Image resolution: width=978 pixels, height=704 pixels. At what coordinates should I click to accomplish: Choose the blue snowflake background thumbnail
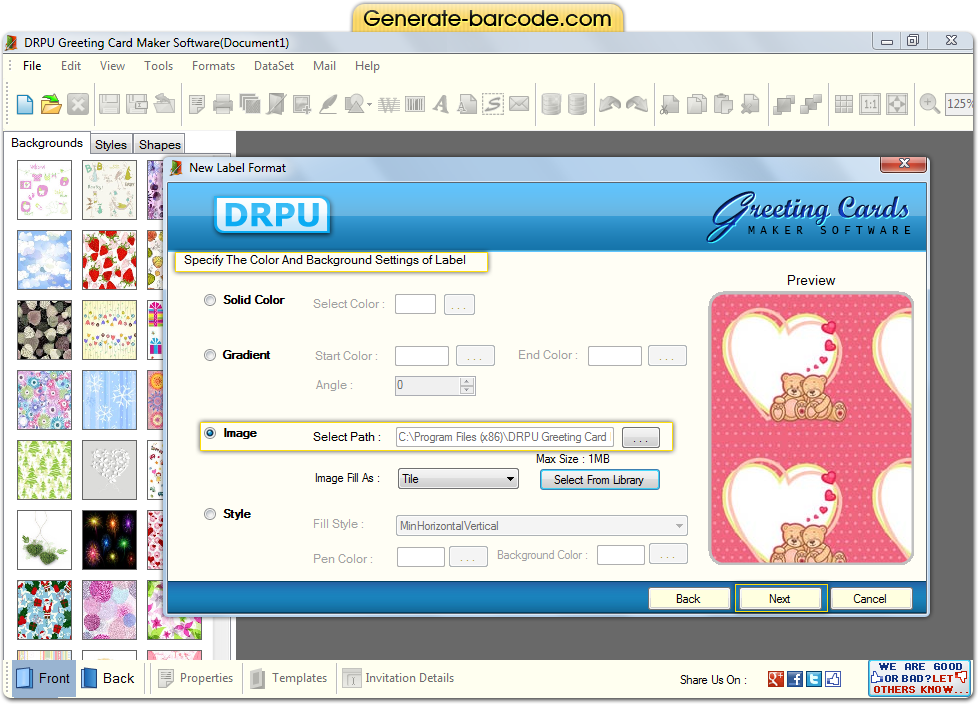point(109,400)
